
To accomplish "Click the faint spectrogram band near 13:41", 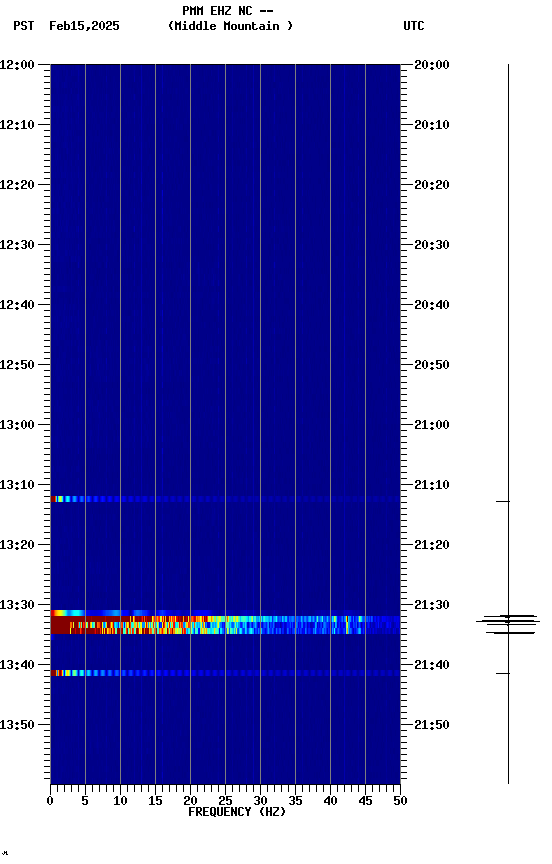I will pyautogui.click(x=225, y=673).
